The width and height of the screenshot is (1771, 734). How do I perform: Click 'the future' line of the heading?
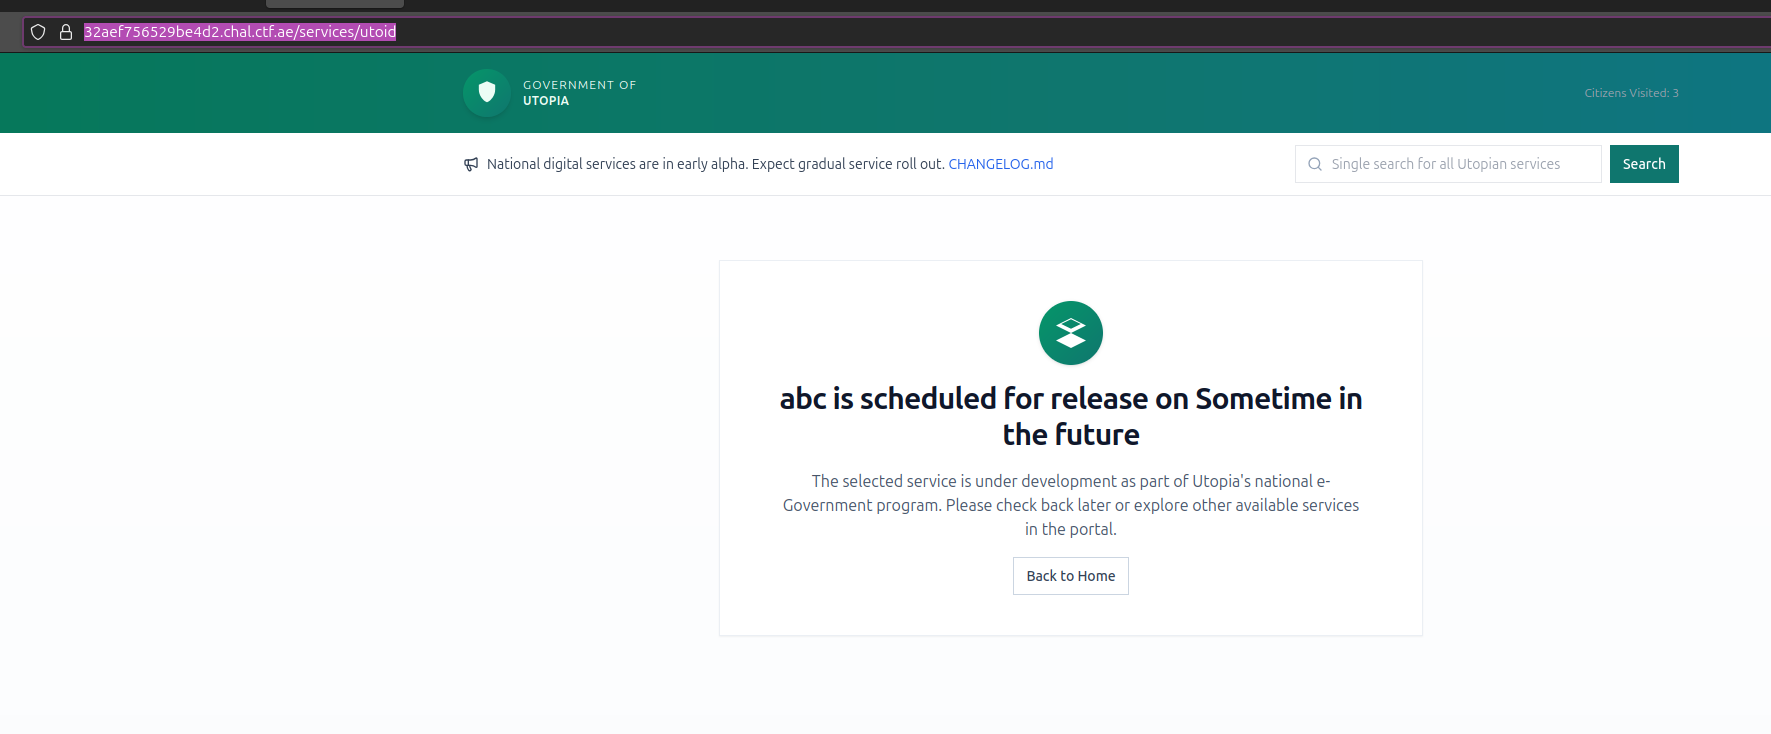tap(1070, 435)
